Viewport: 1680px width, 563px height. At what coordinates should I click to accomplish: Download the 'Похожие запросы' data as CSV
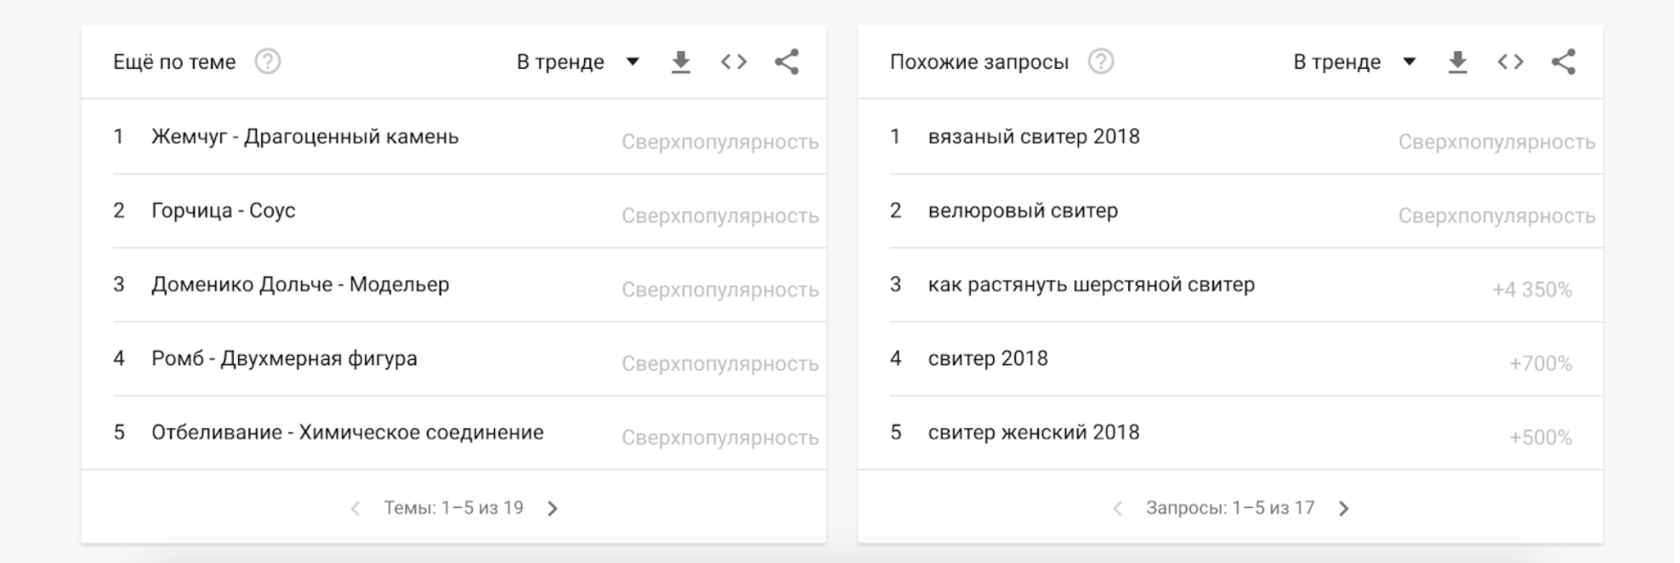pos(1458,62)
